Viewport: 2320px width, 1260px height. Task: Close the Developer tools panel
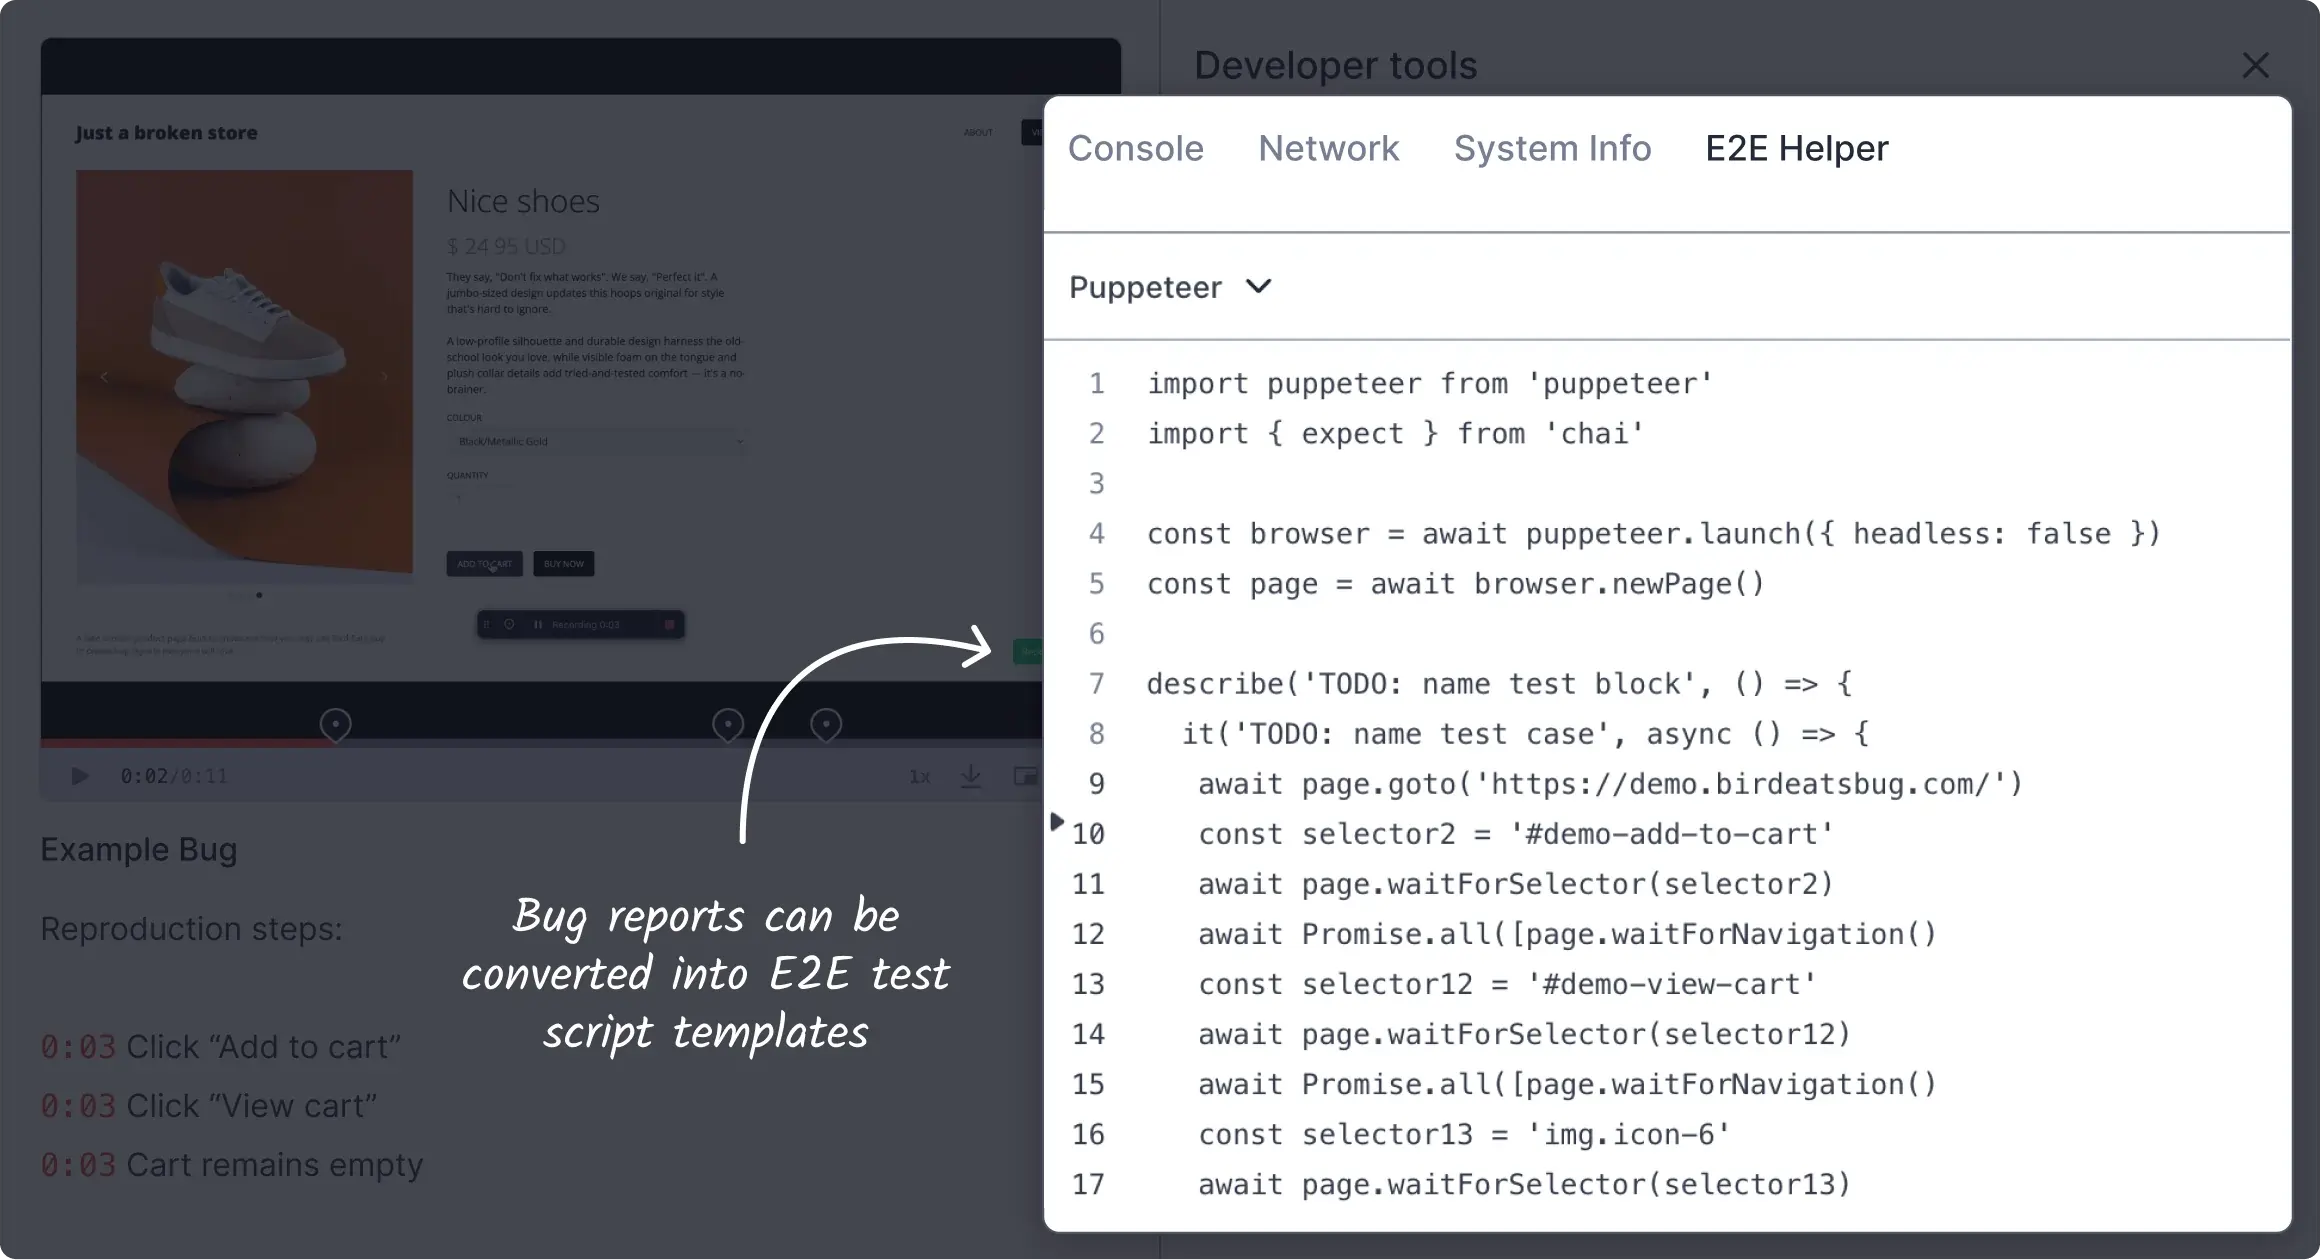click(2255, 66)
